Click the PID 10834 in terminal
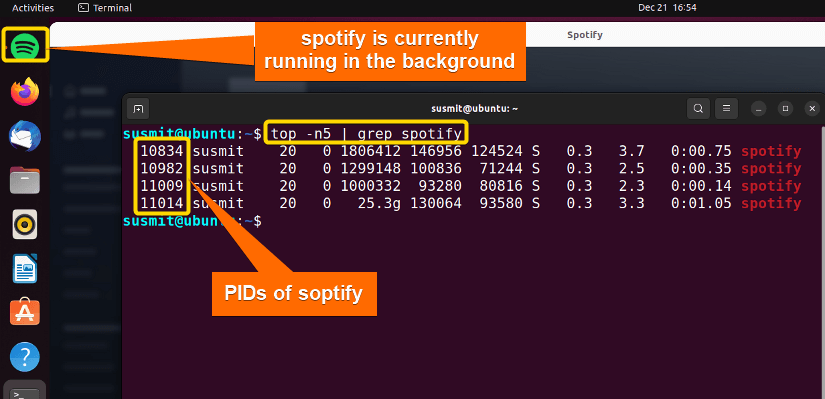Image resolution: width=825 pixels, height=399 pixels. (x=162, y=152)
